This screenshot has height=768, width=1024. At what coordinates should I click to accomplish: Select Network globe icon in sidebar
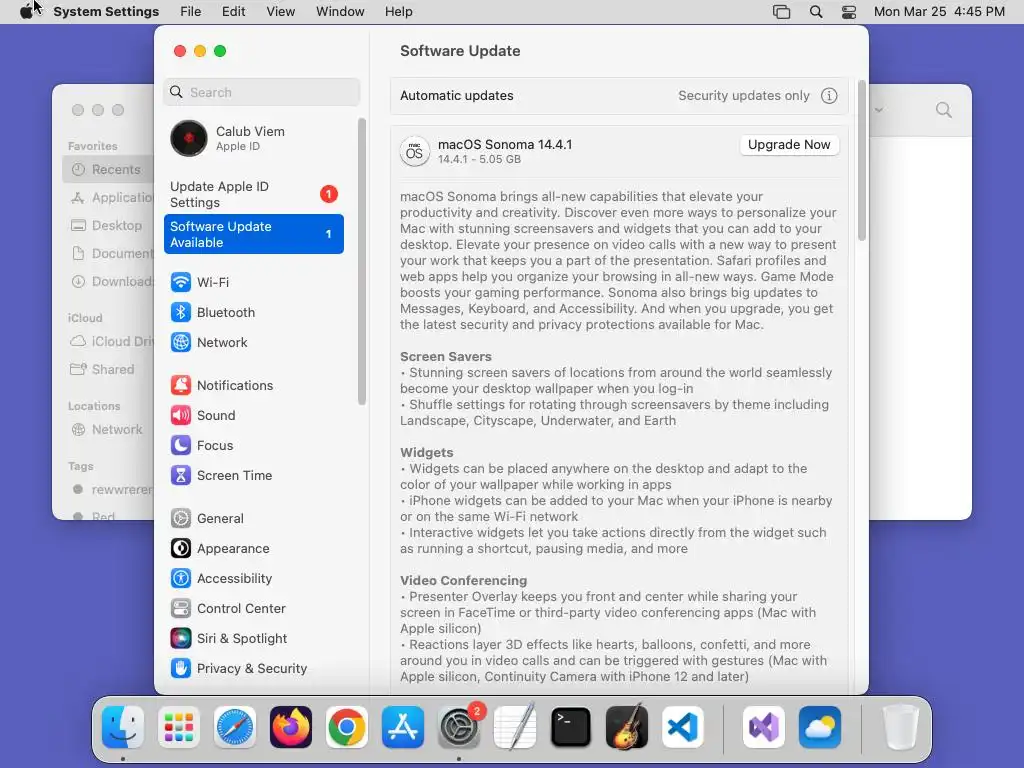[x=181, y=342]
